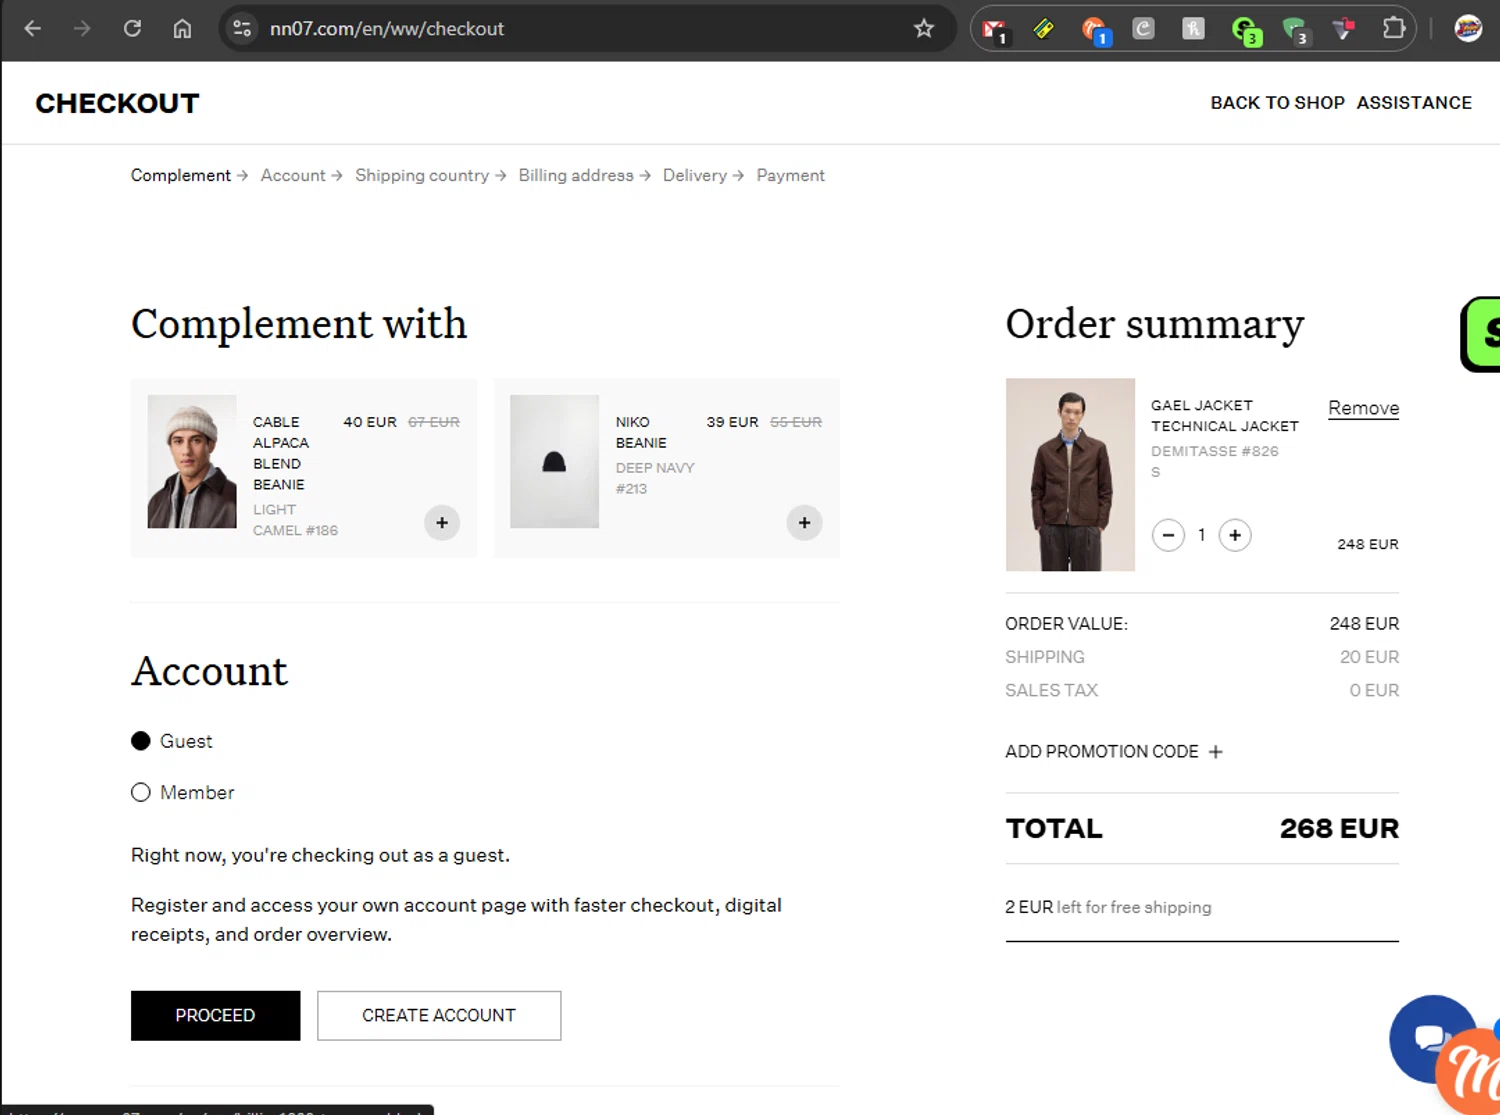
Task: Click the Sales Tax 0 EUR value
Action: 1374,690
